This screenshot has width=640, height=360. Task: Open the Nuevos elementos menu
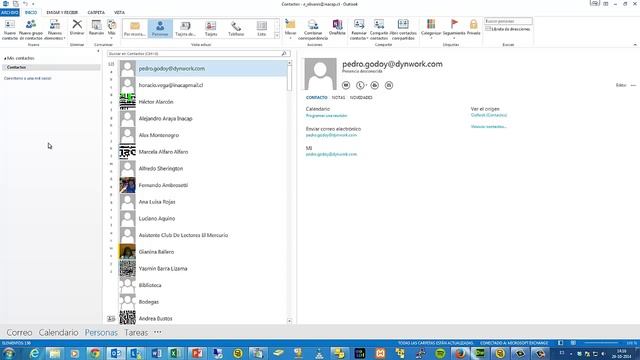pyautogui.click(x=55, y=29)
